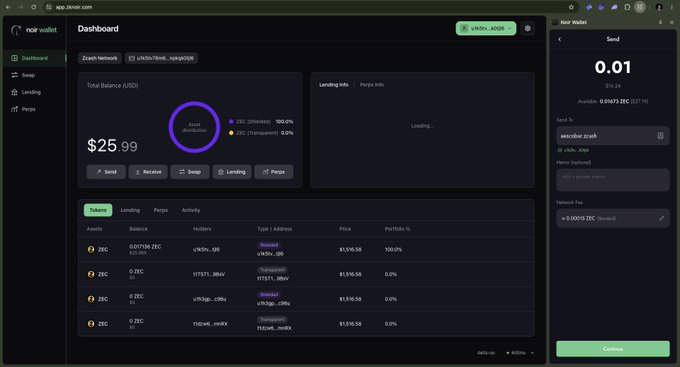Image resolution: width=680 pixels, height=367 pixels.
Task: Edit the network fee with the pencil icon
Action: tap(661, 218)
